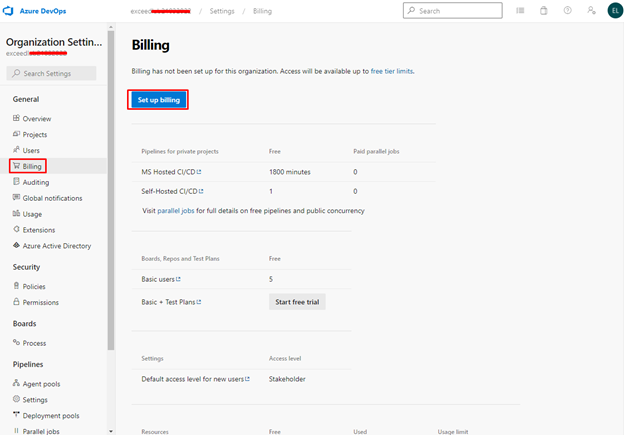Viewport: 624px width, 435px height.
Task: Open Overview settings page
Action: coord(37,119)
